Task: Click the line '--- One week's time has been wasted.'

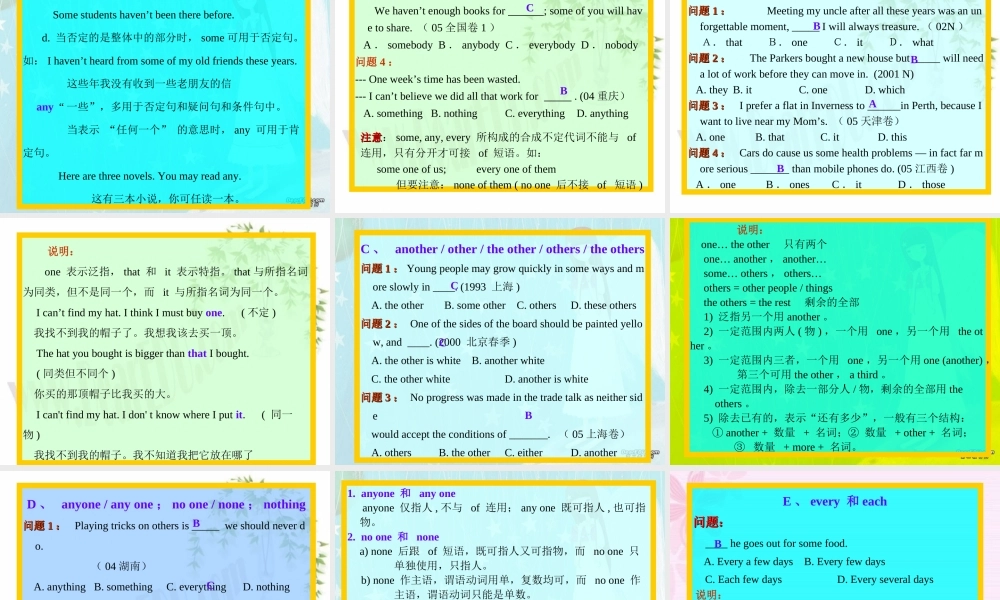Action: point(438,80)
